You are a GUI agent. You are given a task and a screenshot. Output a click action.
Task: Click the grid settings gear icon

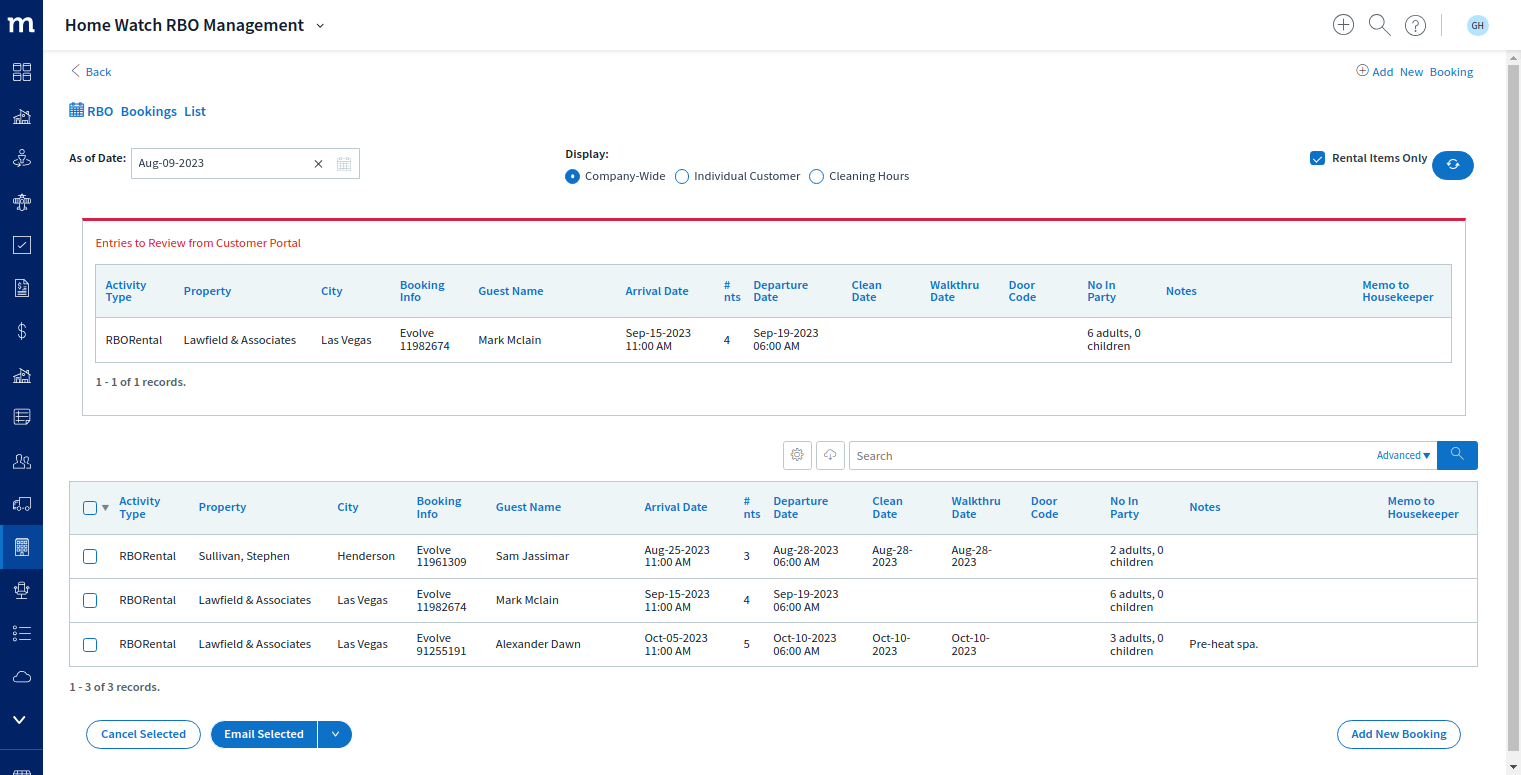point(797,455)
